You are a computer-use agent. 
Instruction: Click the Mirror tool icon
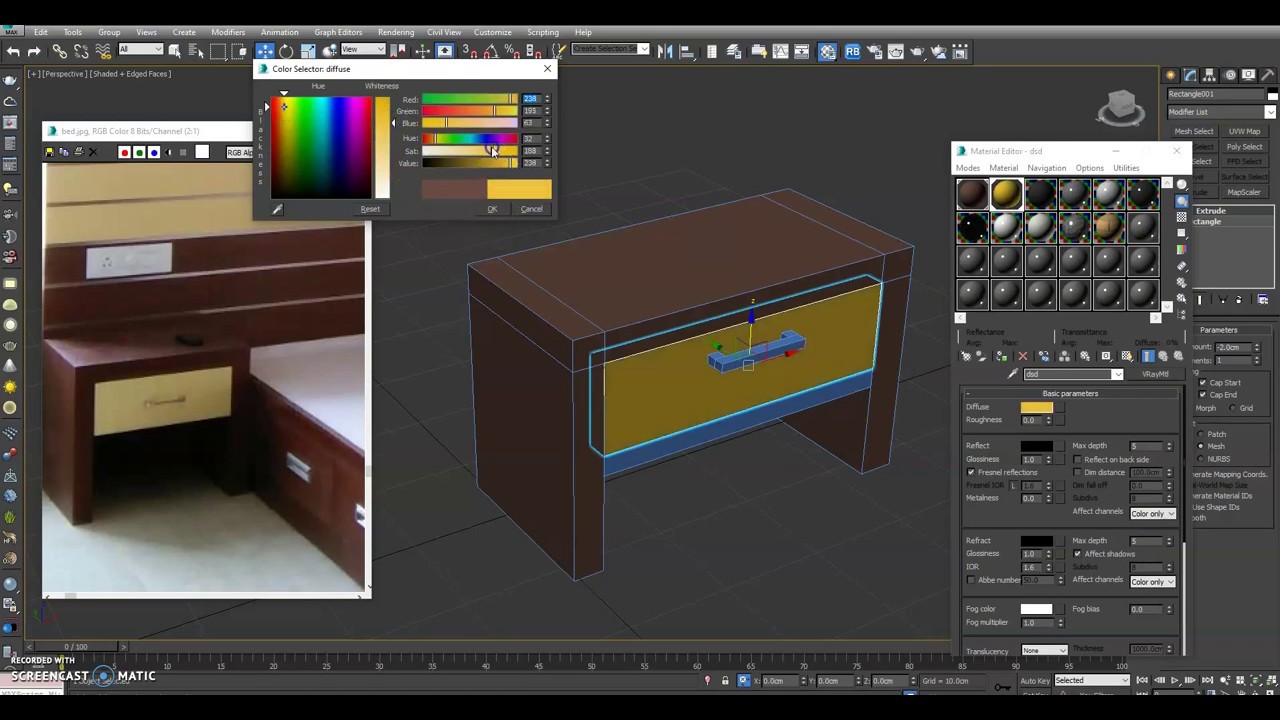[x=665, y=51]
